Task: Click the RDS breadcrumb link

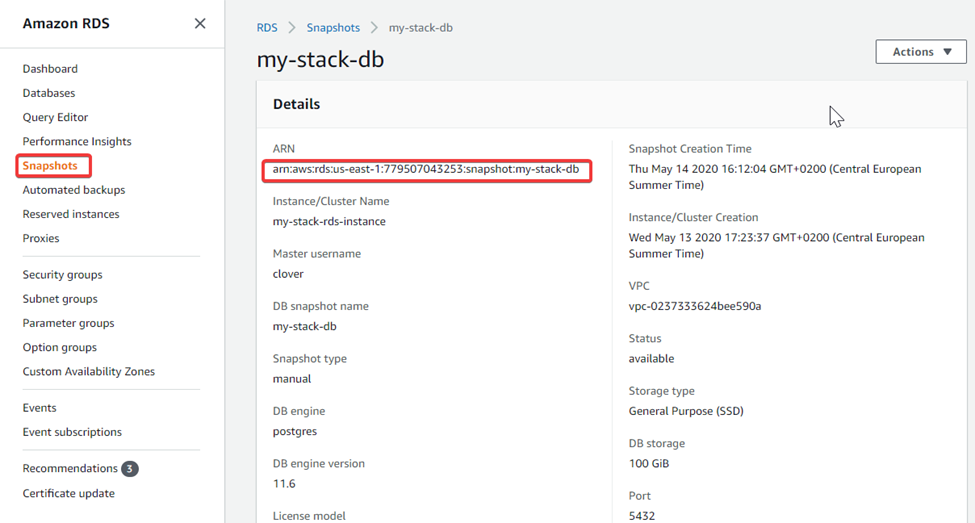Action: coord(267,28)
